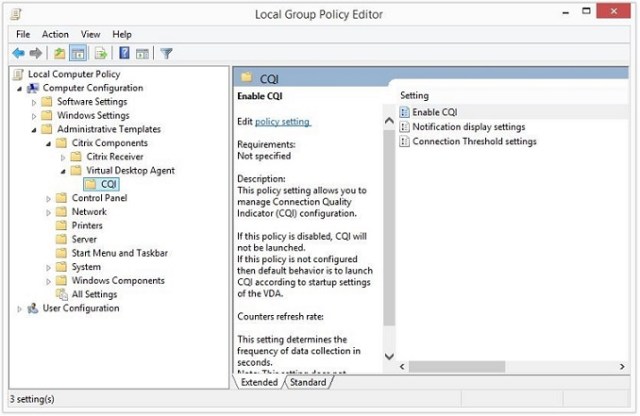Collapse the Citrix Components tree node
Image resolution: width=640 pixels, height=416 pixels.
49,144
